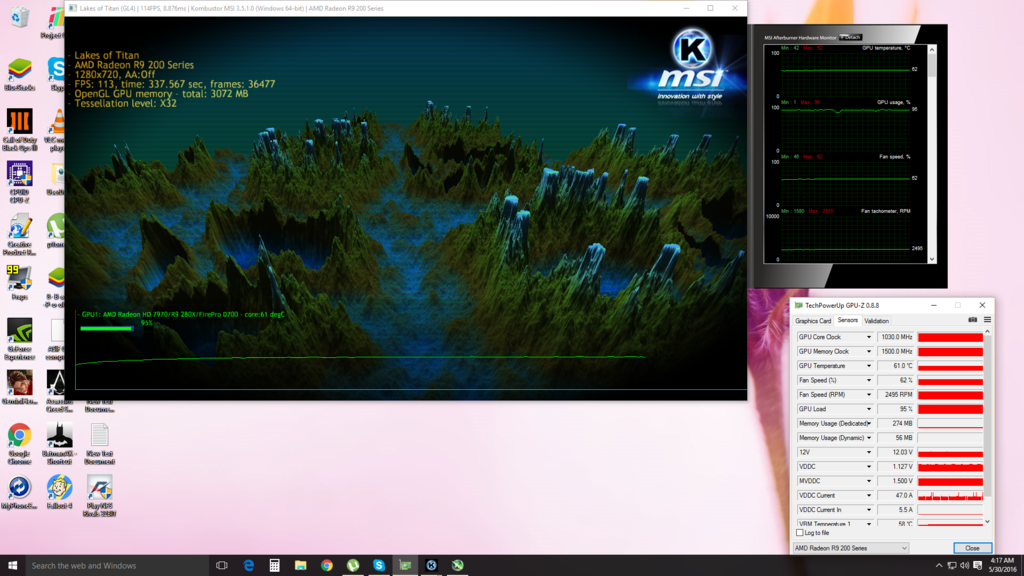
Task: Click Afterburner hardware monitor scrollbar
Action: coord(932,154)
